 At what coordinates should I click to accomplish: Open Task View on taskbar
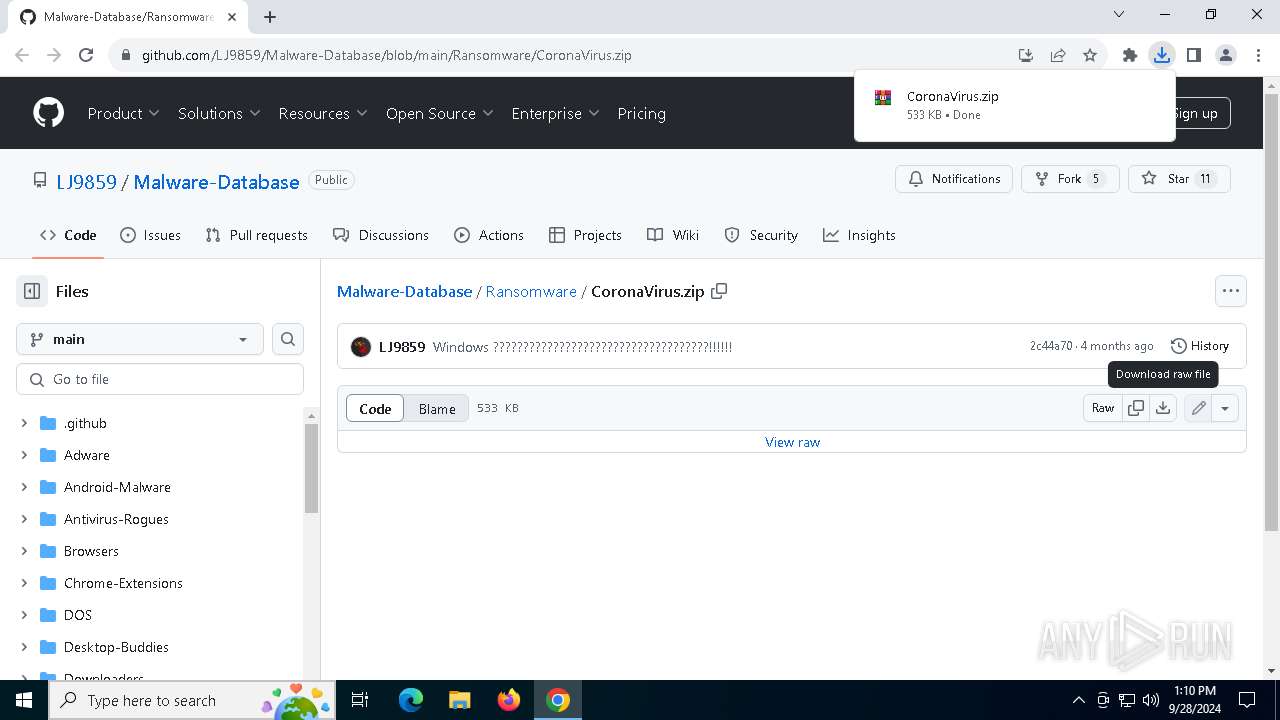pos(361,700)
